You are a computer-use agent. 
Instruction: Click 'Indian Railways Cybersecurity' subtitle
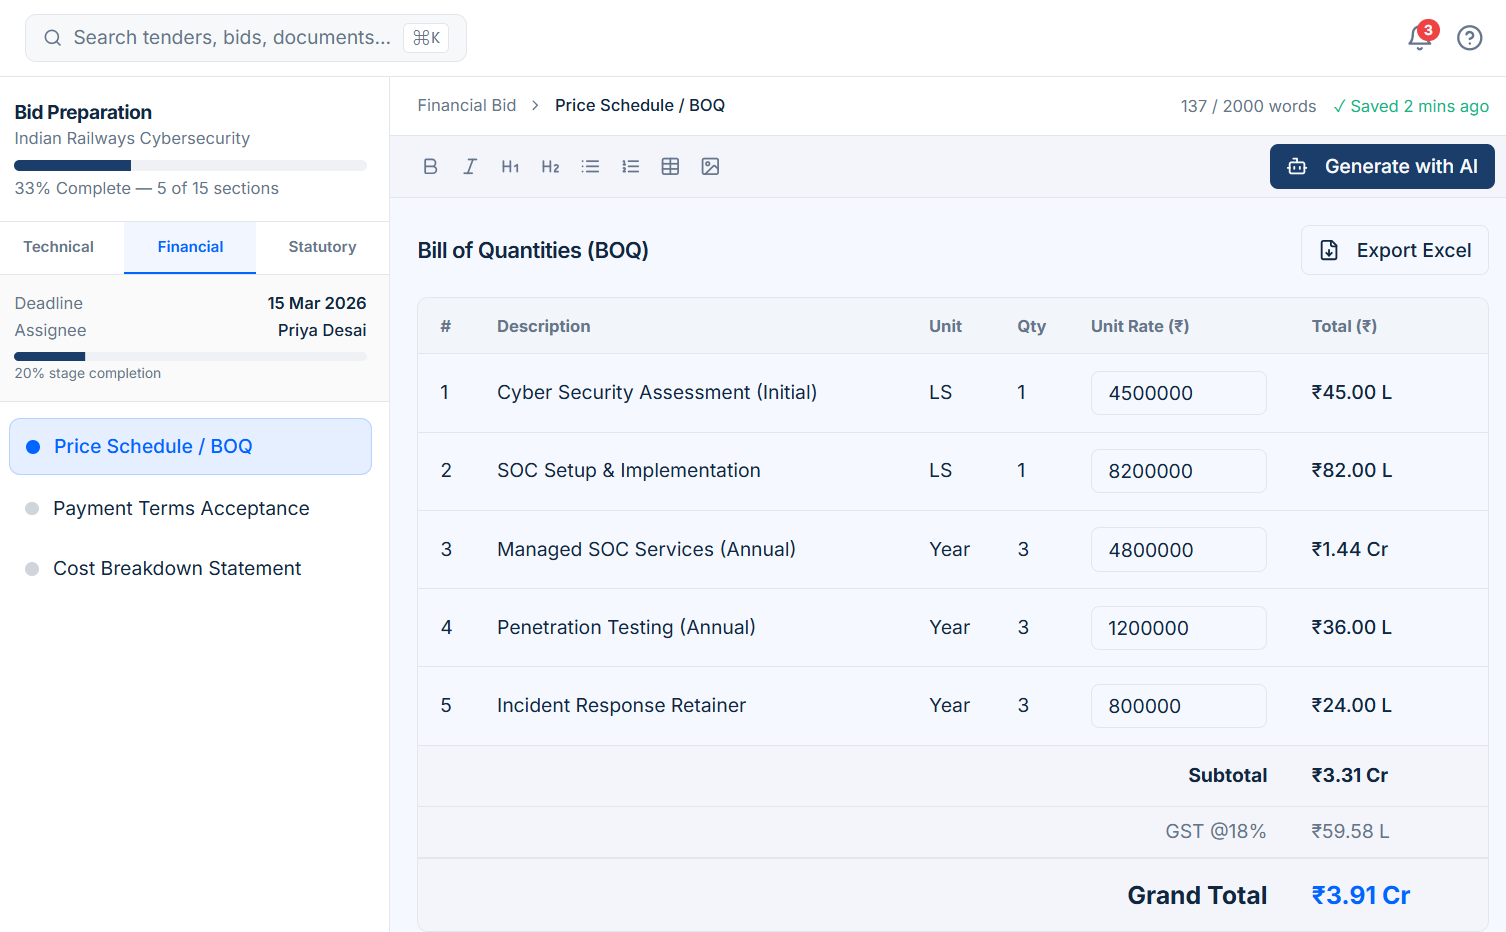[132, 138]
